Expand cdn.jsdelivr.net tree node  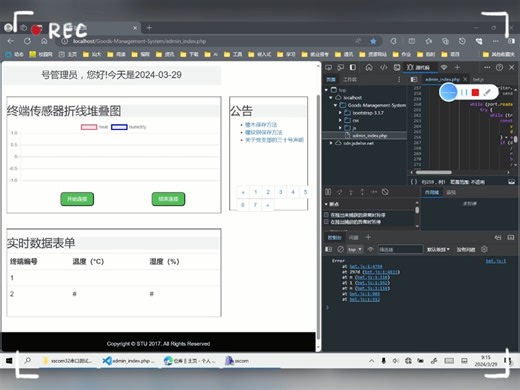(331, 143)
